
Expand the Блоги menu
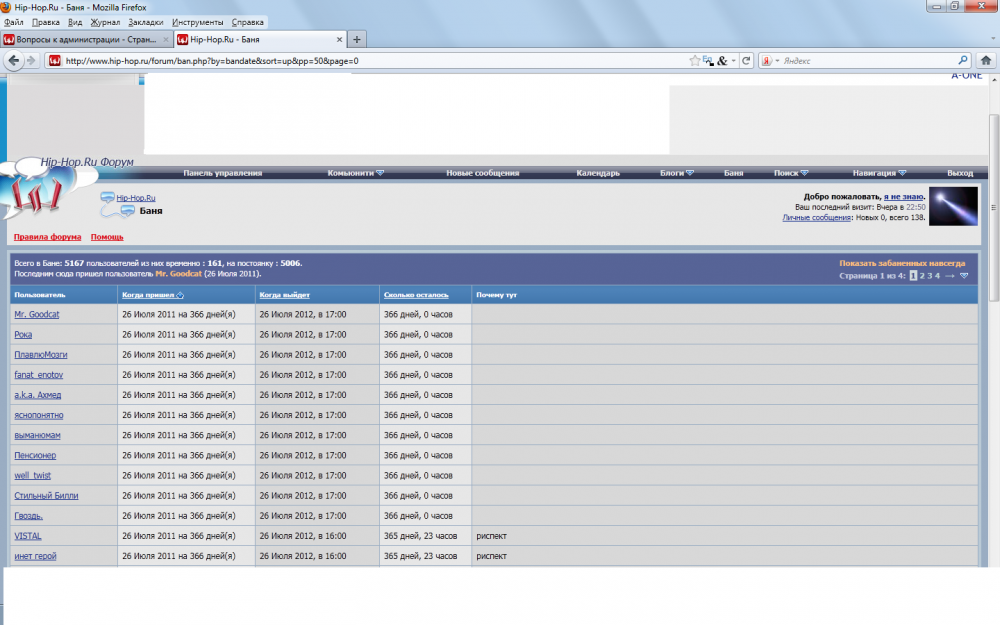(677, 173)
